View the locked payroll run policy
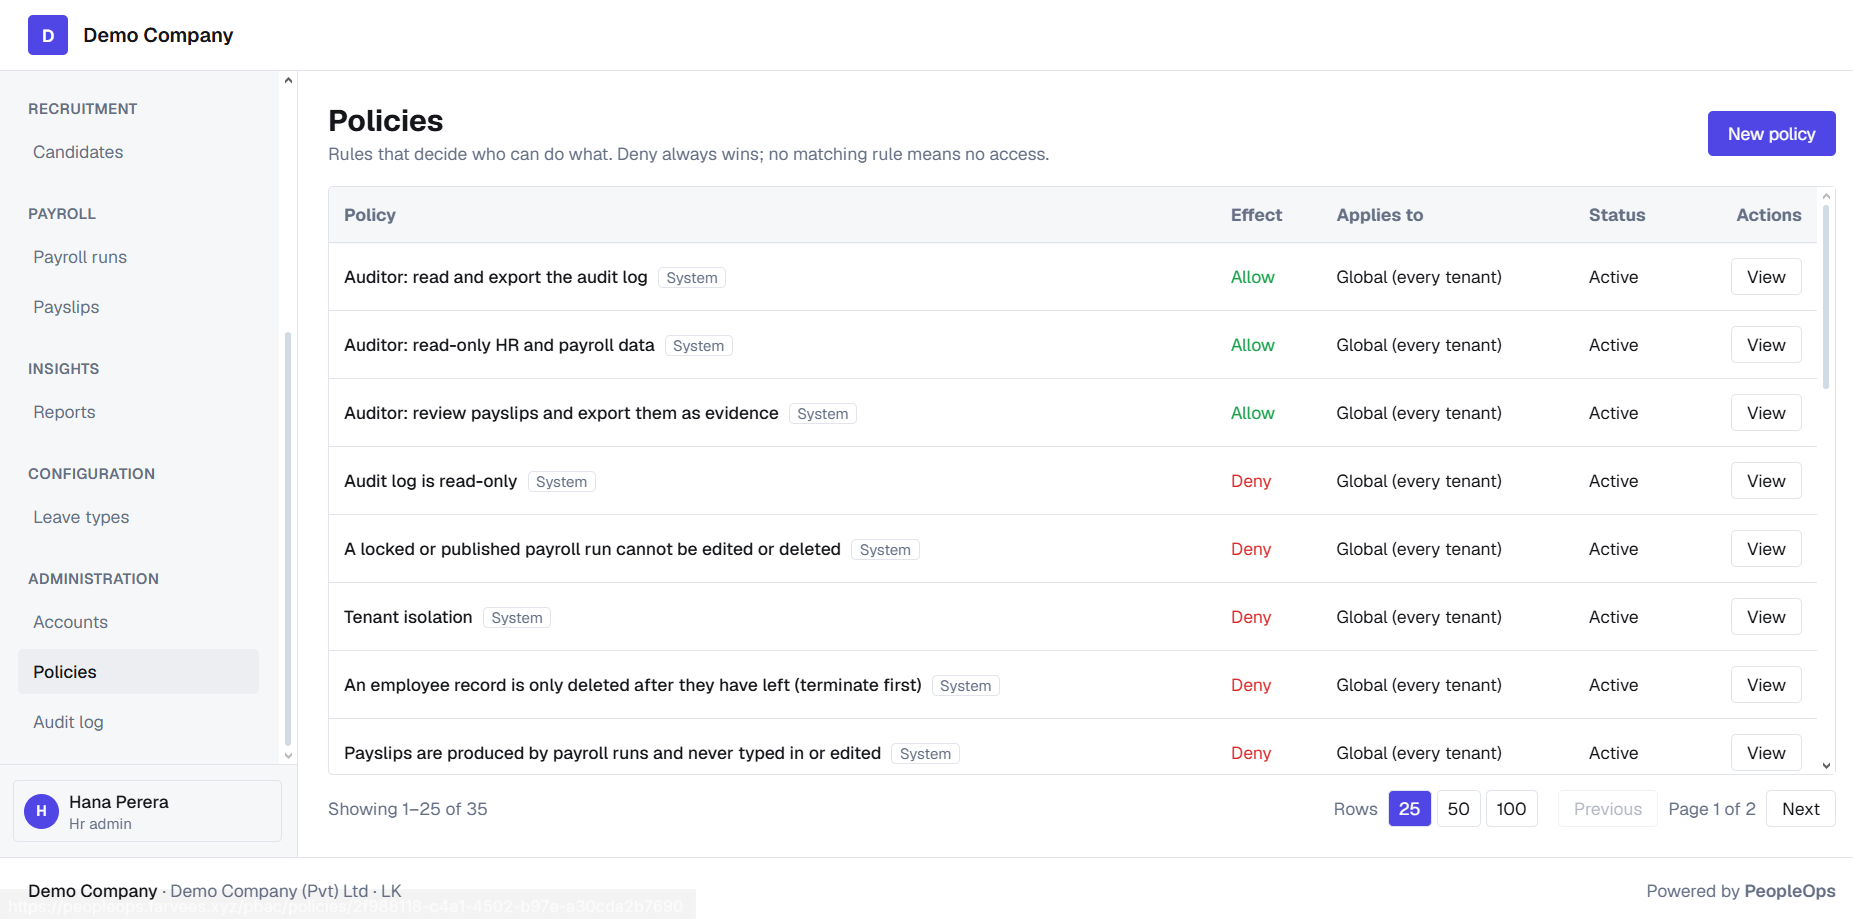The height and width of the screenshot is (919, 1853). point(1766,549)
